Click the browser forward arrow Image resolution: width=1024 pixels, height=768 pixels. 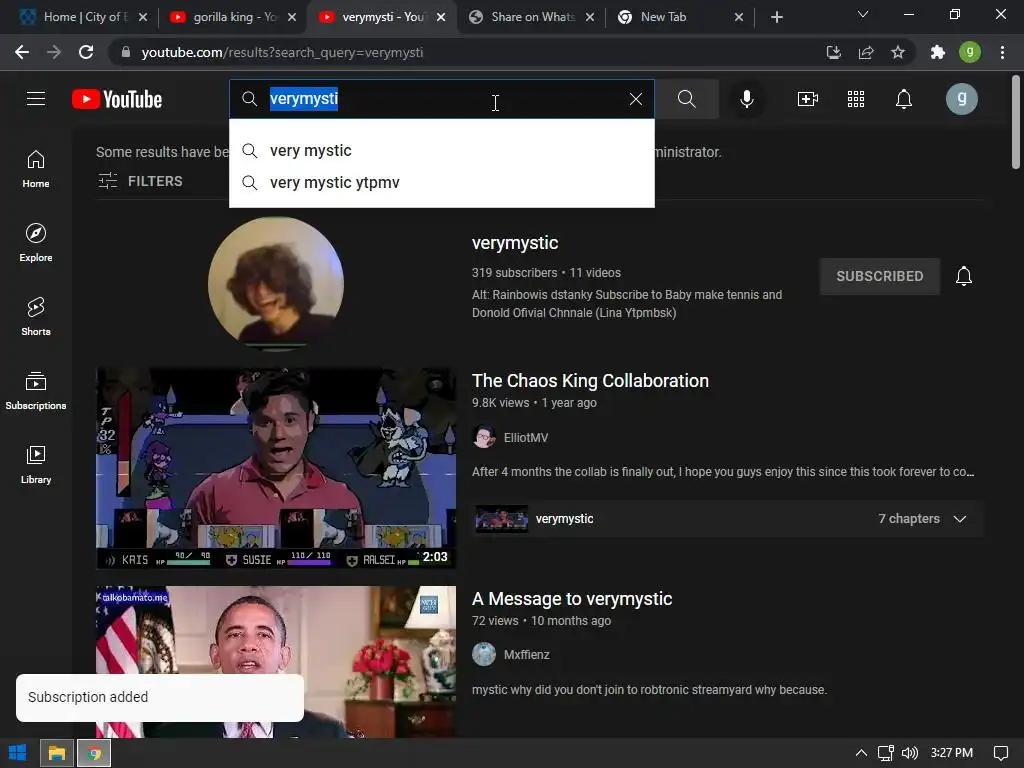point(54,52)
